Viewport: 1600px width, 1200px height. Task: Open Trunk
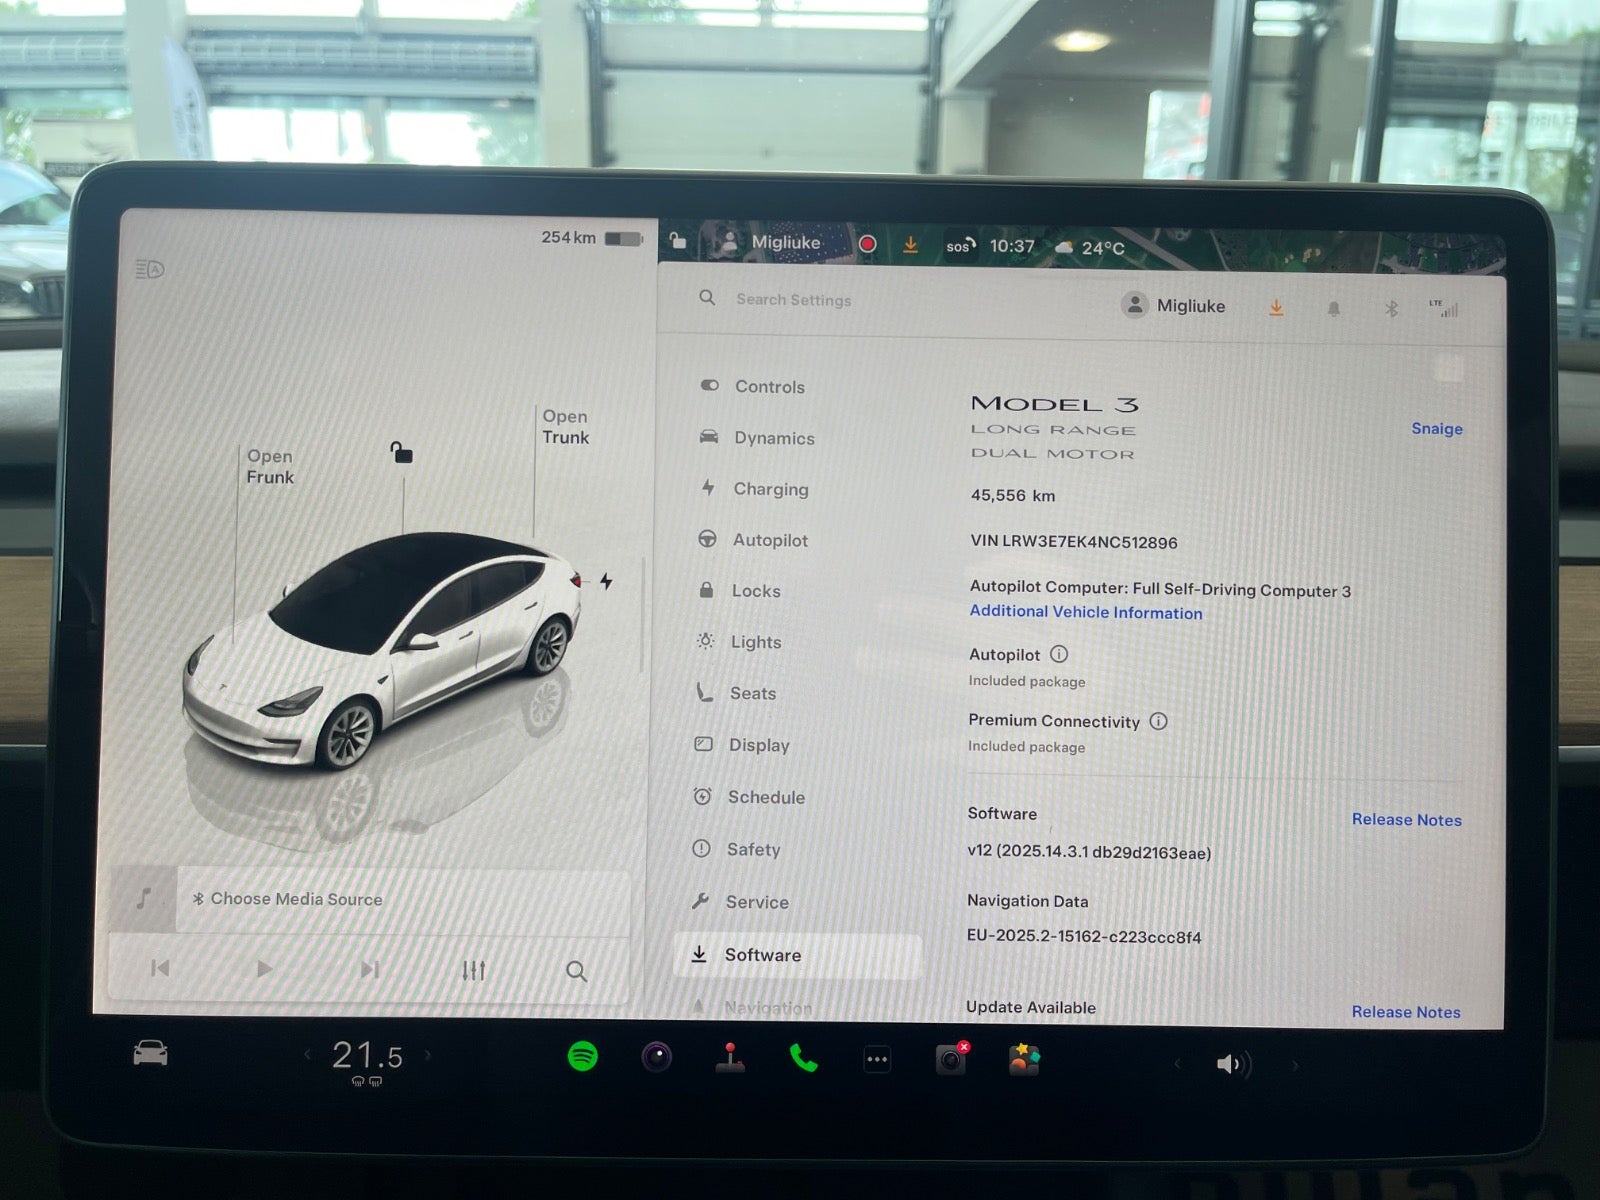click(x=566, y=426)
